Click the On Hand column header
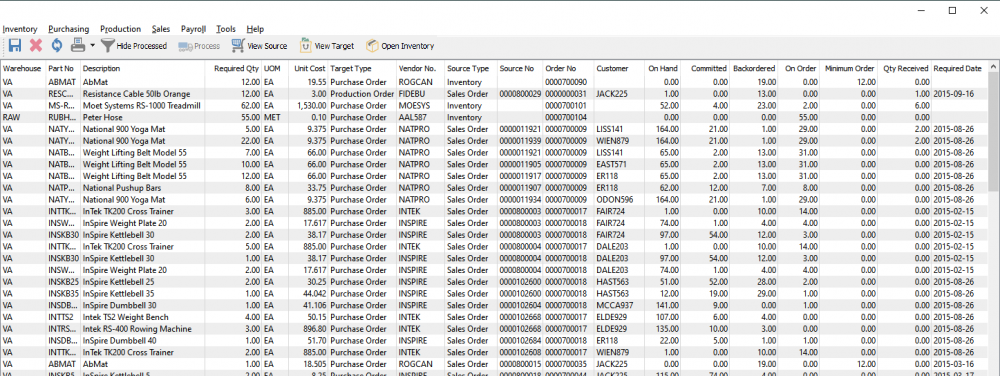Screen dimensions: 1000x376 pos(663,68)
